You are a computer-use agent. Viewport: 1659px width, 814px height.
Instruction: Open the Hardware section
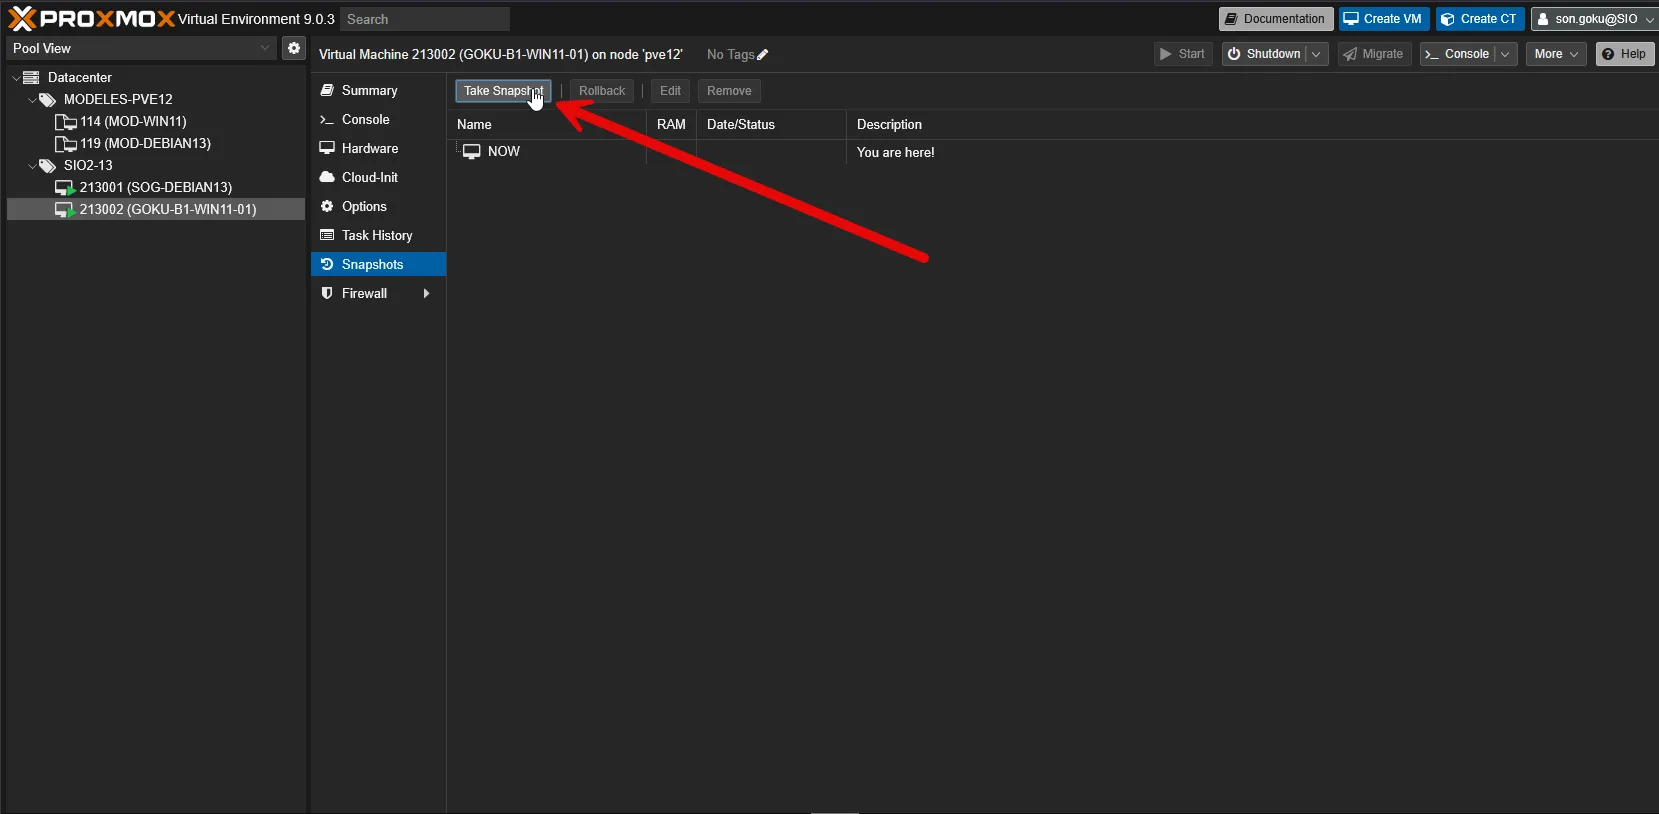[369, 148]
